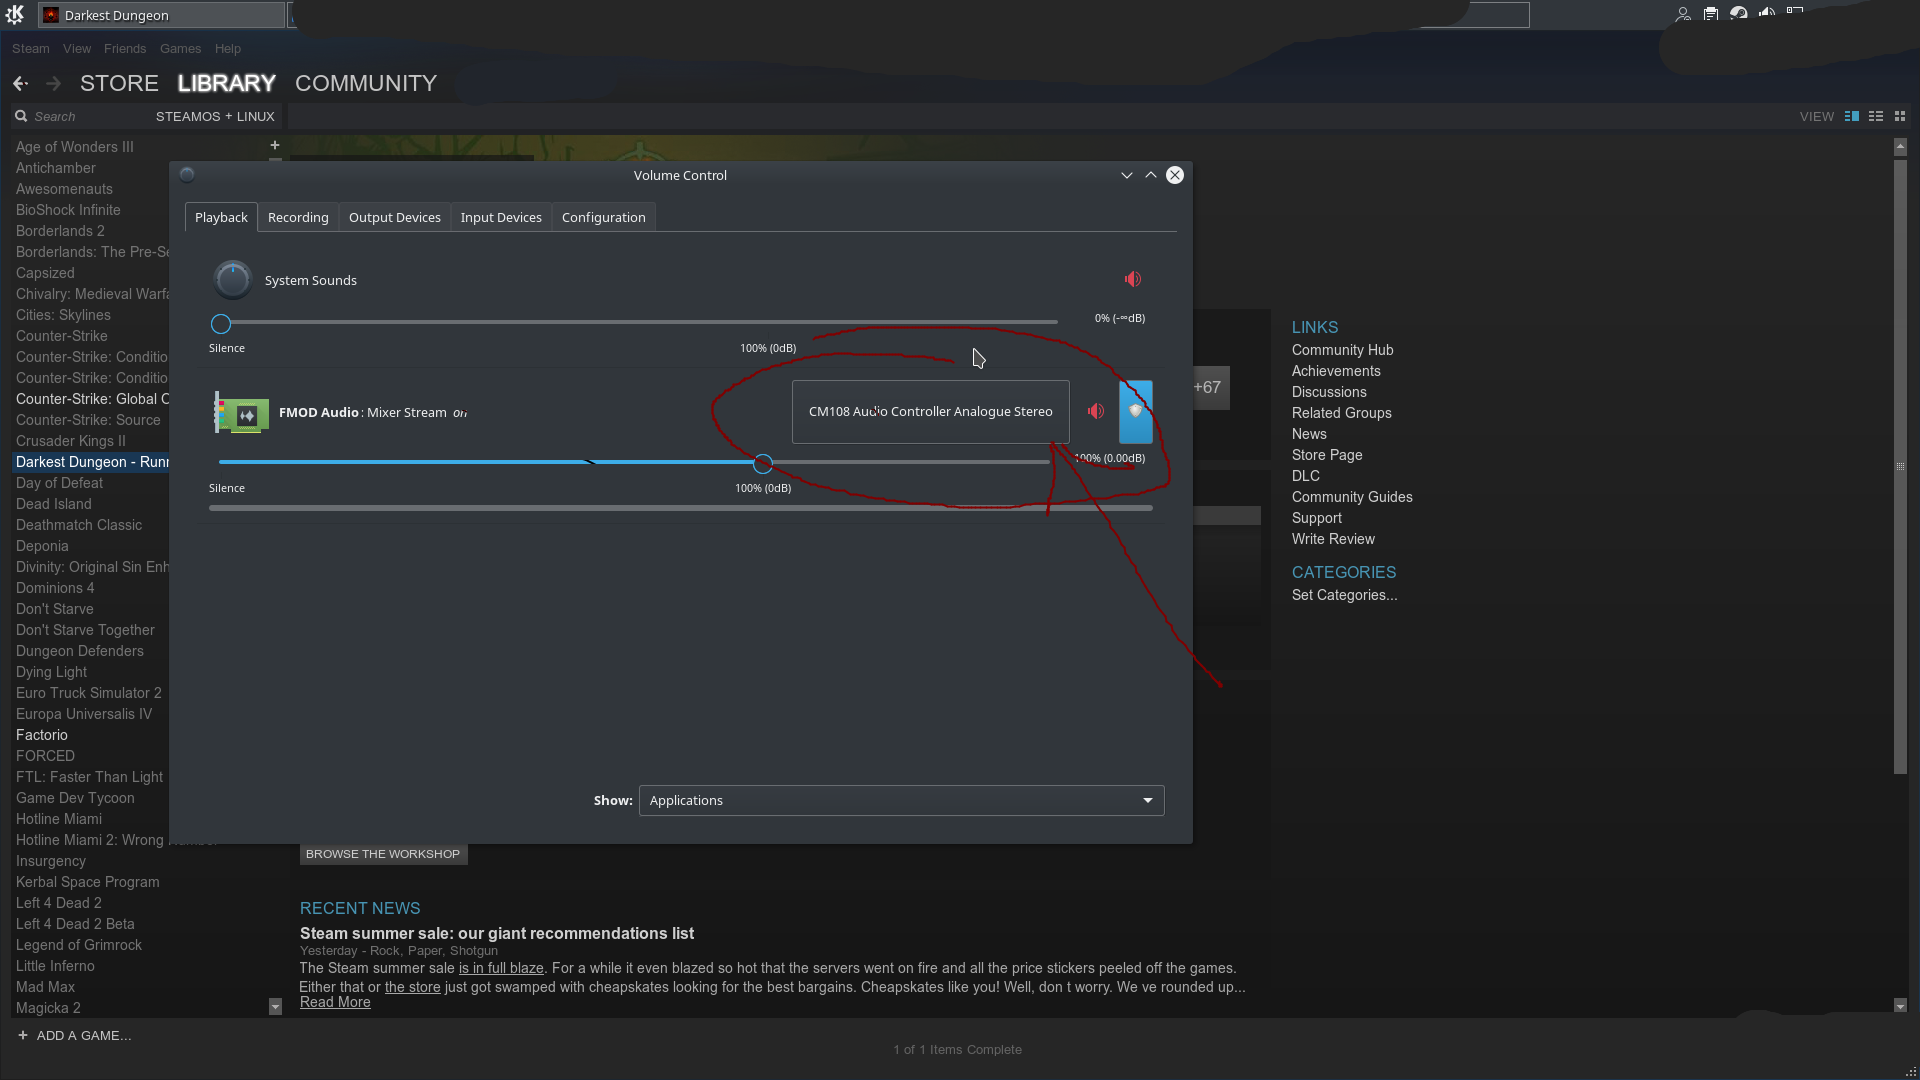Open the COMMUNITY section
The width and height of the screenshot is (1920, 1080).
coord(366,83)
